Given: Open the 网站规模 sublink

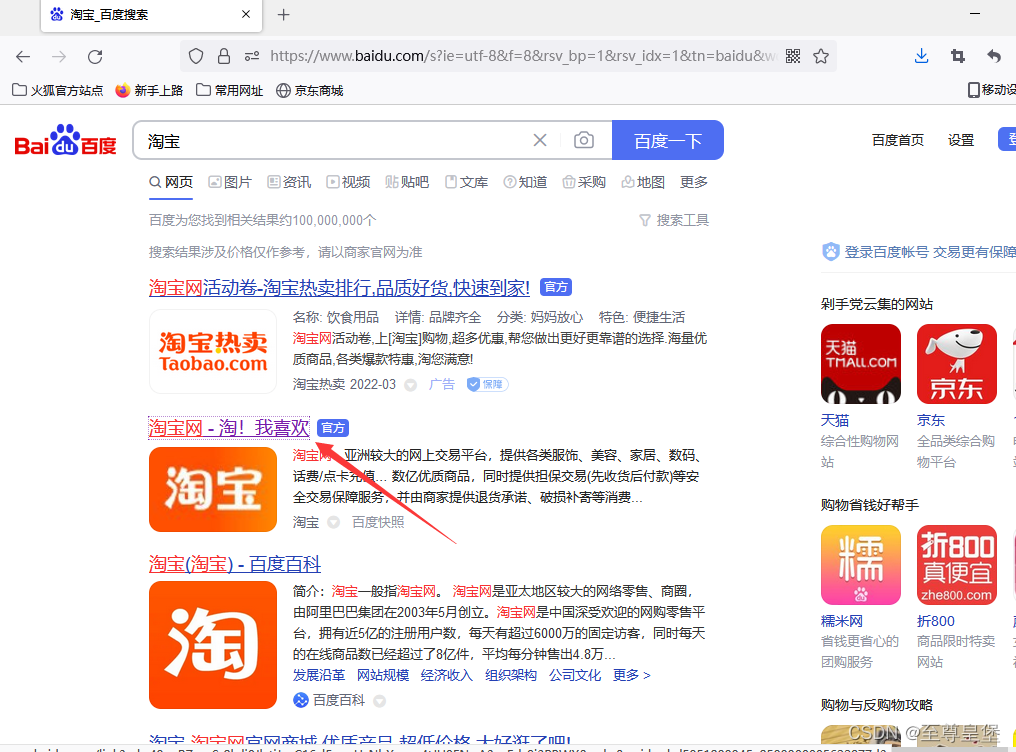Looking at the screenshot, I should point(383,675).
